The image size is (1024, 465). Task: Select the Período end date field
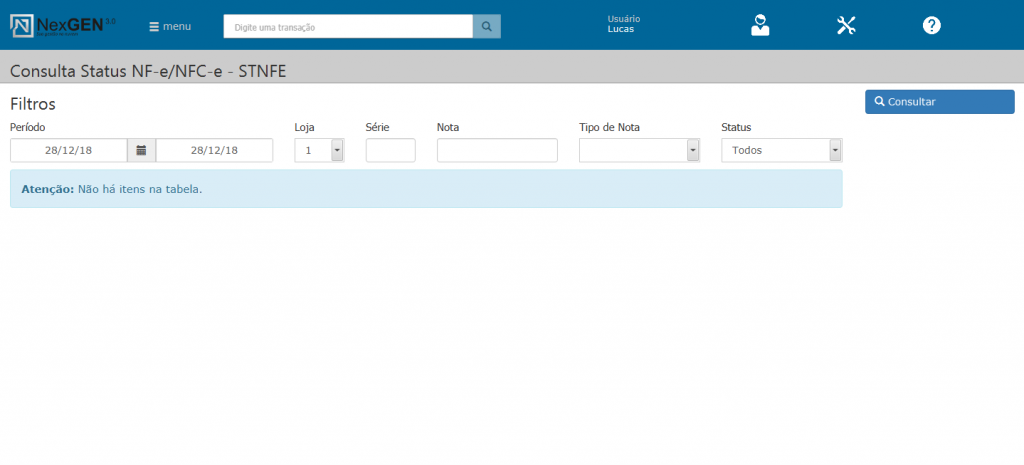click(x=214, y=150)
